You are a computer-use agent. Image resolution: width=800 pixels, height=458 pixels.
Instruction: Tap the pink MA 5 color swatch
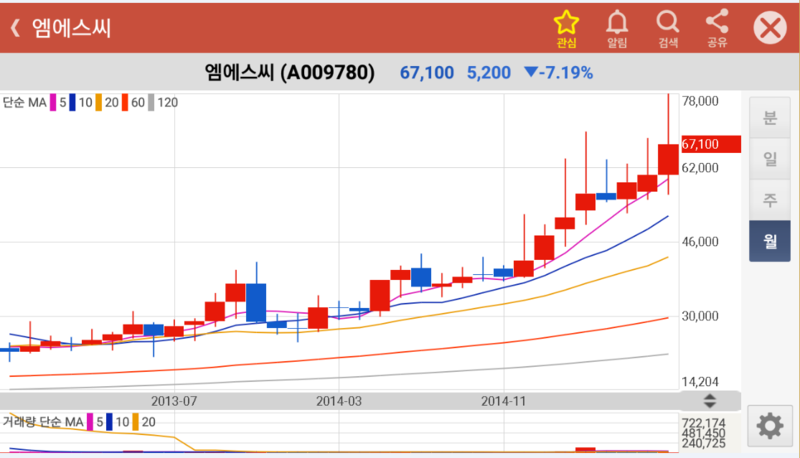pyautogui.click(x=53, y=102)
